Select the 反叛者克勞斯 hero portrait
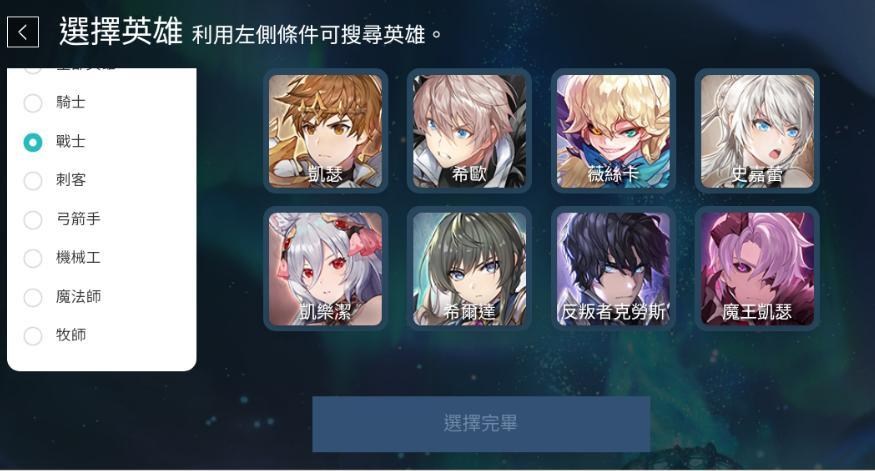Screen dimensions: 875x471 tap(613, 269)
